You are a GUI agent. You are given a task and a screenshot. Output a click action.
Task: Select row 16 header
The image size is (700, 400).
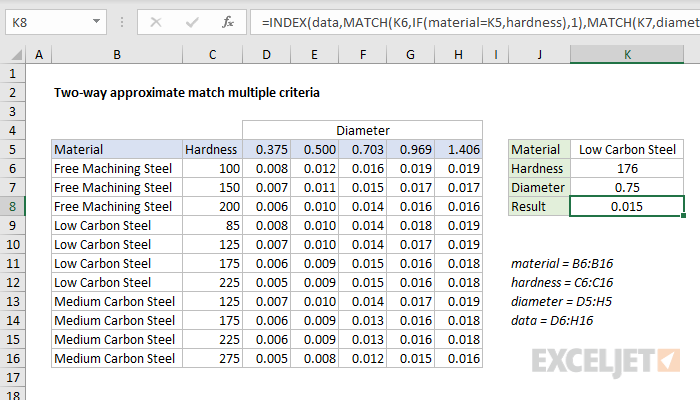click(12, 358)
